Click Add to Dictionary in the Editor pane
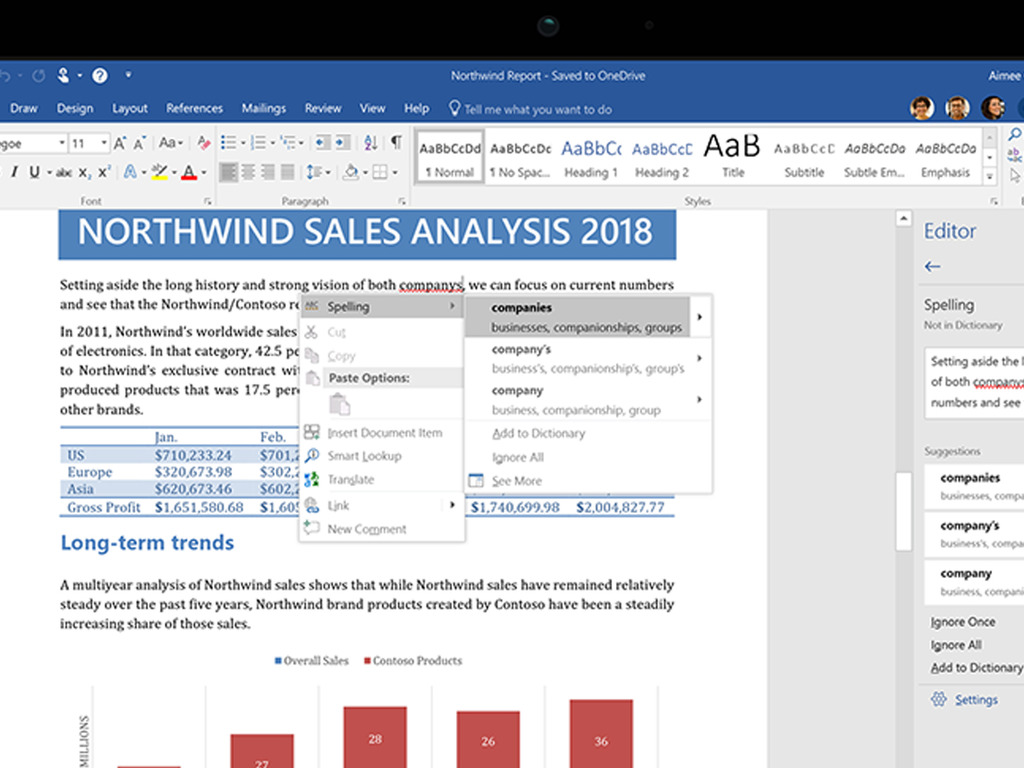 pos(976,667)
